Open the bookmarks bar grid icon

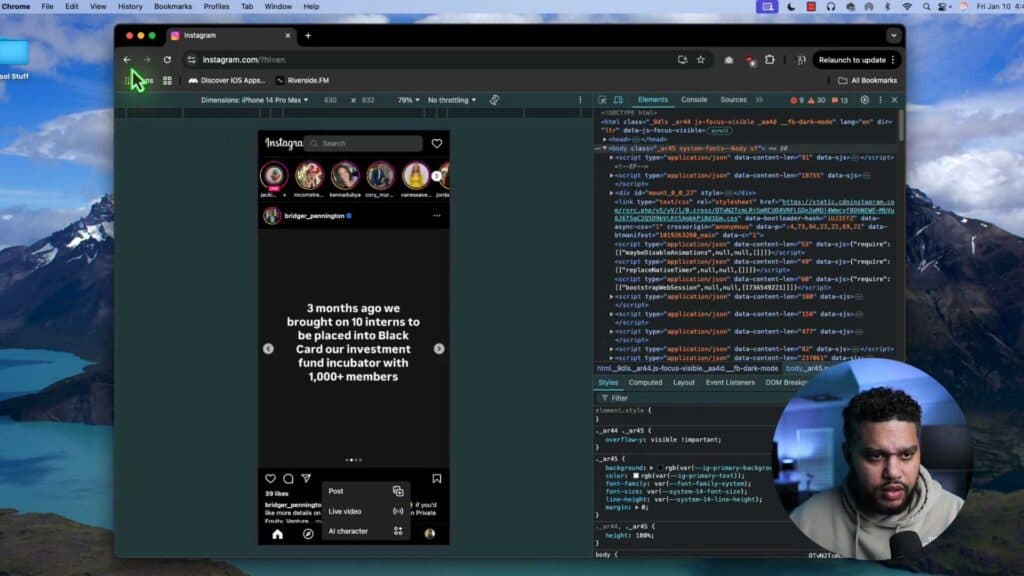(x=167, y=80)
